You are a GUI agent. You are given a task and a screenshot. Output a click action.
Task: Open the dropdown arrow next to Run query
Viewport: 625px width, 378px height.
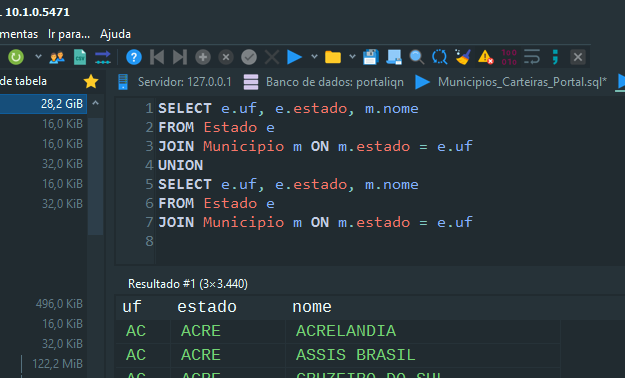point(314,57)
